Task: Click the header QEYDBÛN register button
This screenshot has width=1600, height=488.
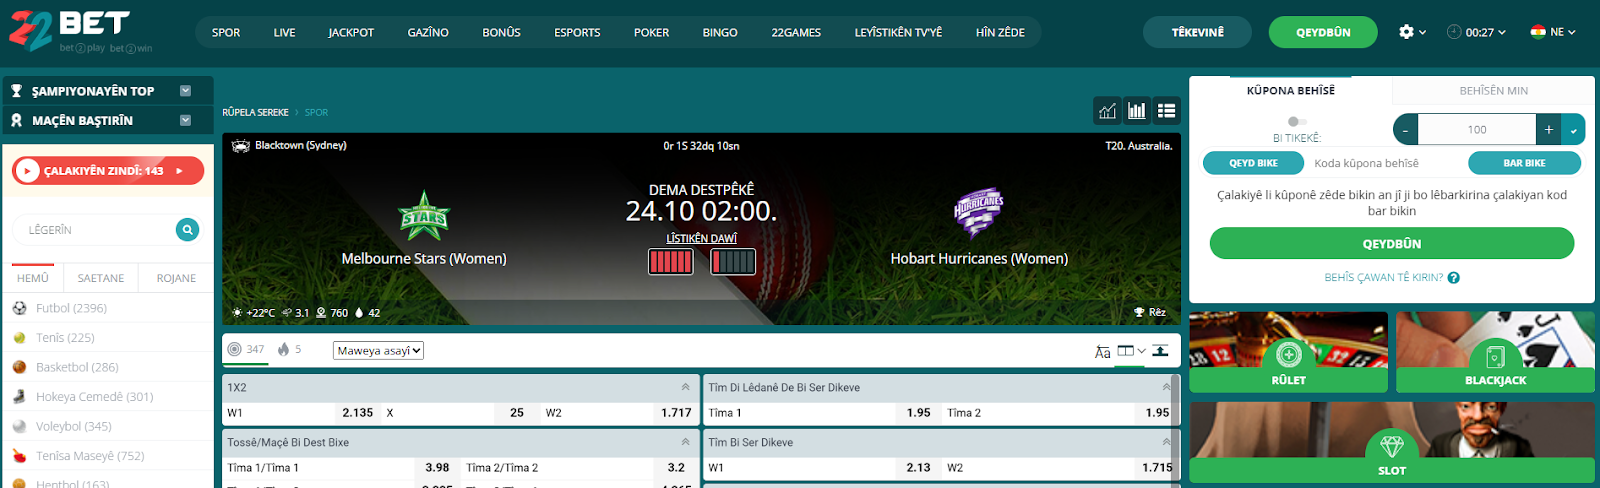Action: click(1323, 32)
